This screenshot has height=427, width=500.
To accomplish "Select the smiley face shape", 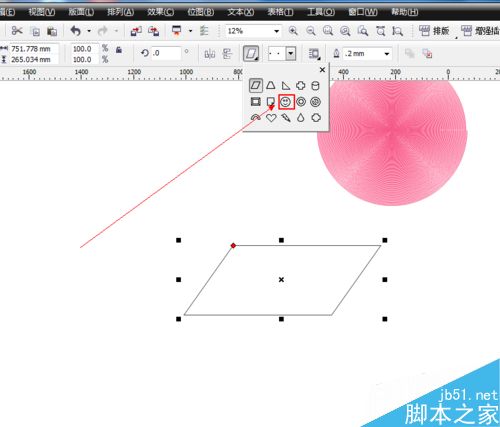I will (285, 102).
